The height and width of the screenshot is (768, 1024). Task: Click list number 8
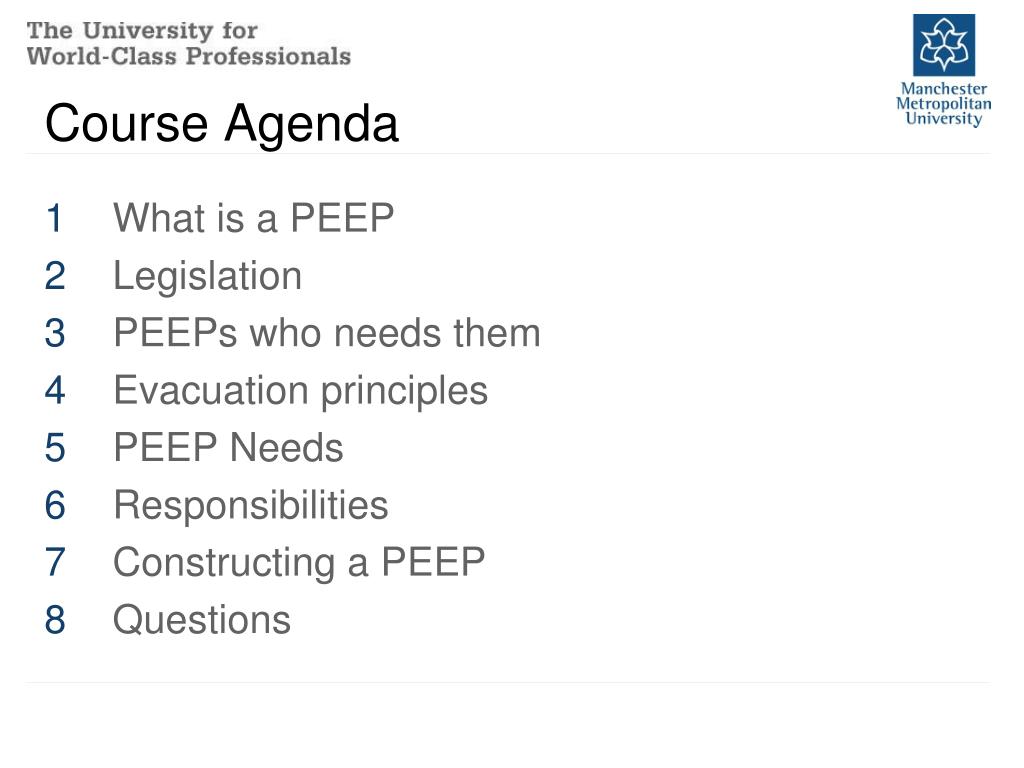point(55,620)
